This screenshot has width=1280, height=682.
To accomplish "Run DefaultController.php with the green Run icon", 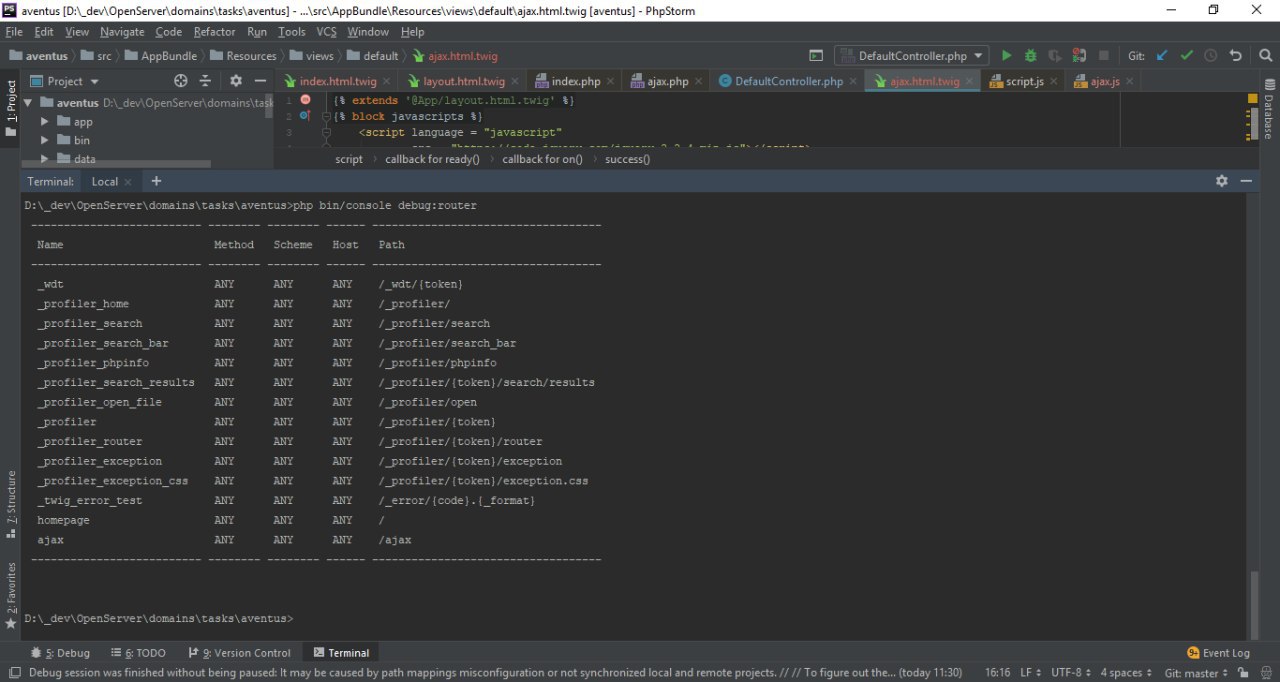I will (1007, 56).
